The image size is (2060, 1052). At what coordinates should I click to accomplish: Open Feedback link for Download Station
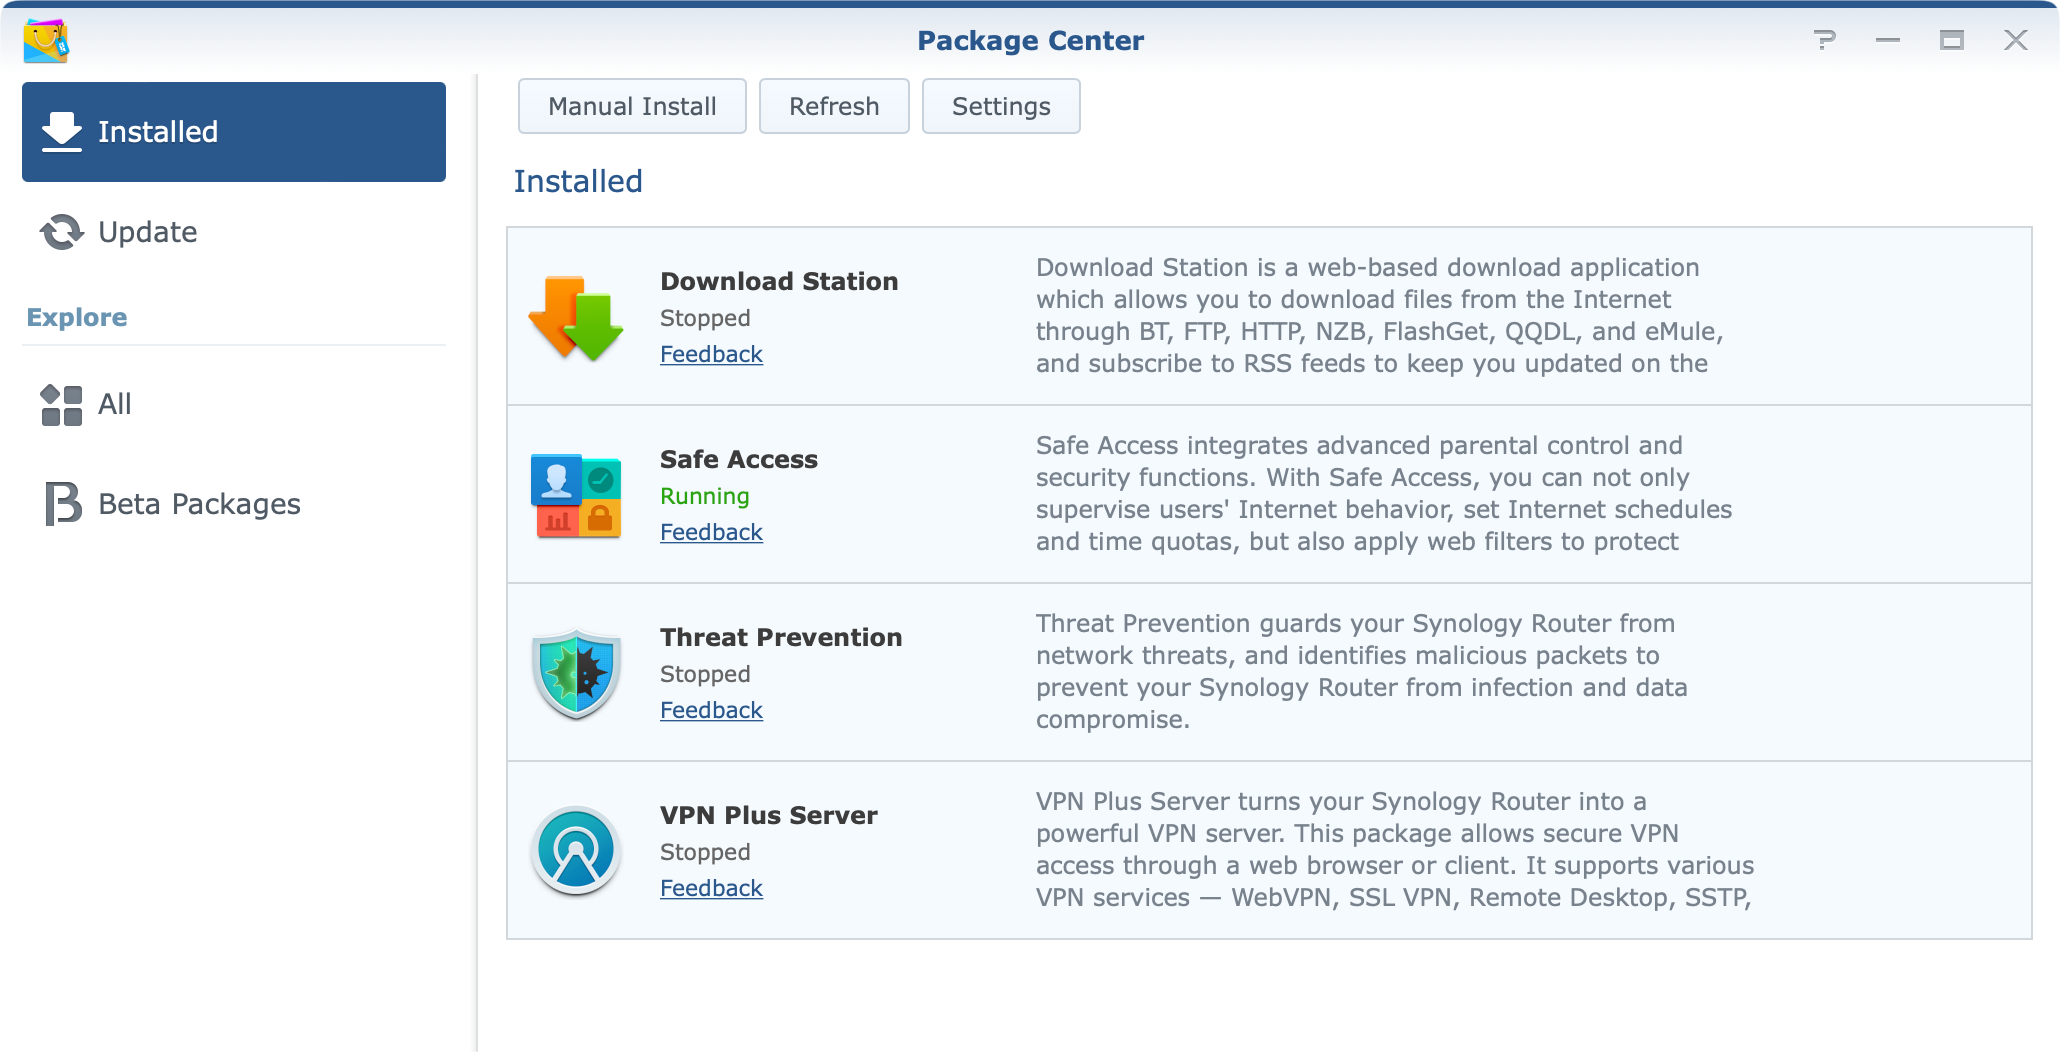point(711,354)
